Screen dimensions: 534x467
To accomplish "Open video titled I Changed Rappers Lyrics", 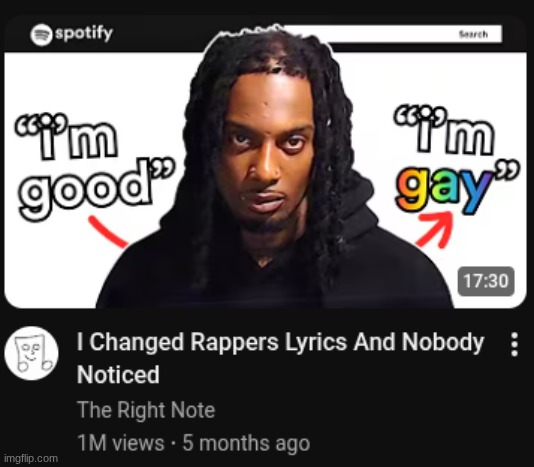I will [280, 358].
